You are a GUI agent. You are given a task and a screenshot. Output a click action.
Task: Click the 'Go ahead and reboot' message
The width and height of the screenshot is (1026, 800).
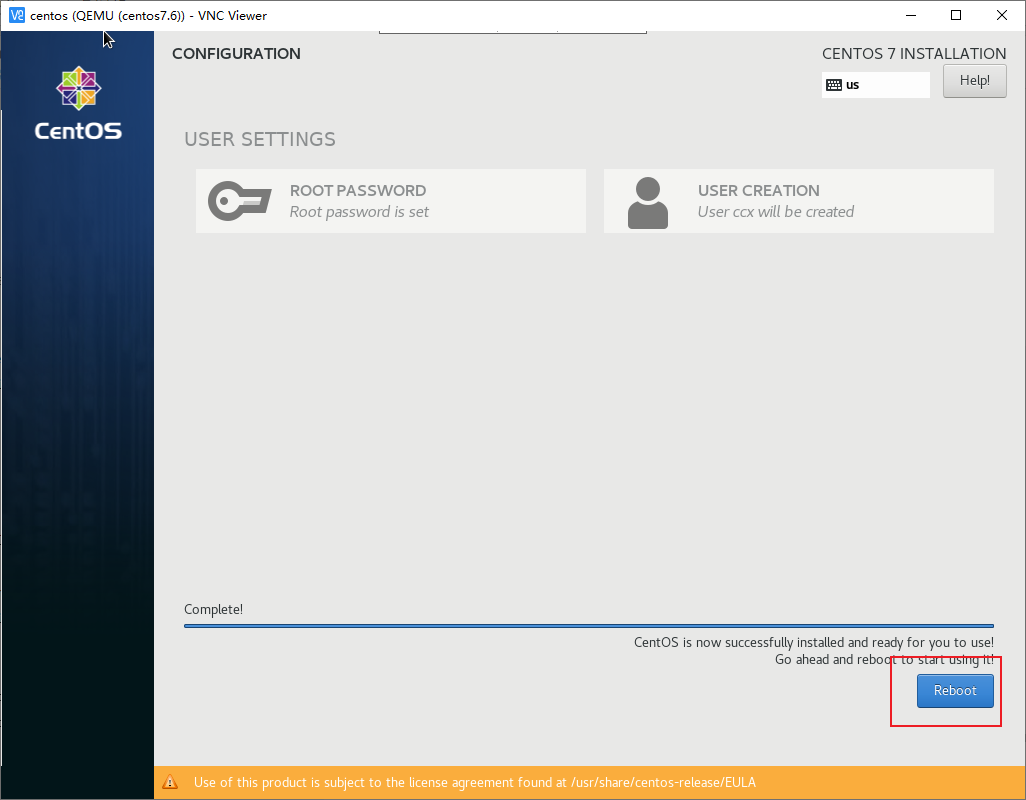885,659
